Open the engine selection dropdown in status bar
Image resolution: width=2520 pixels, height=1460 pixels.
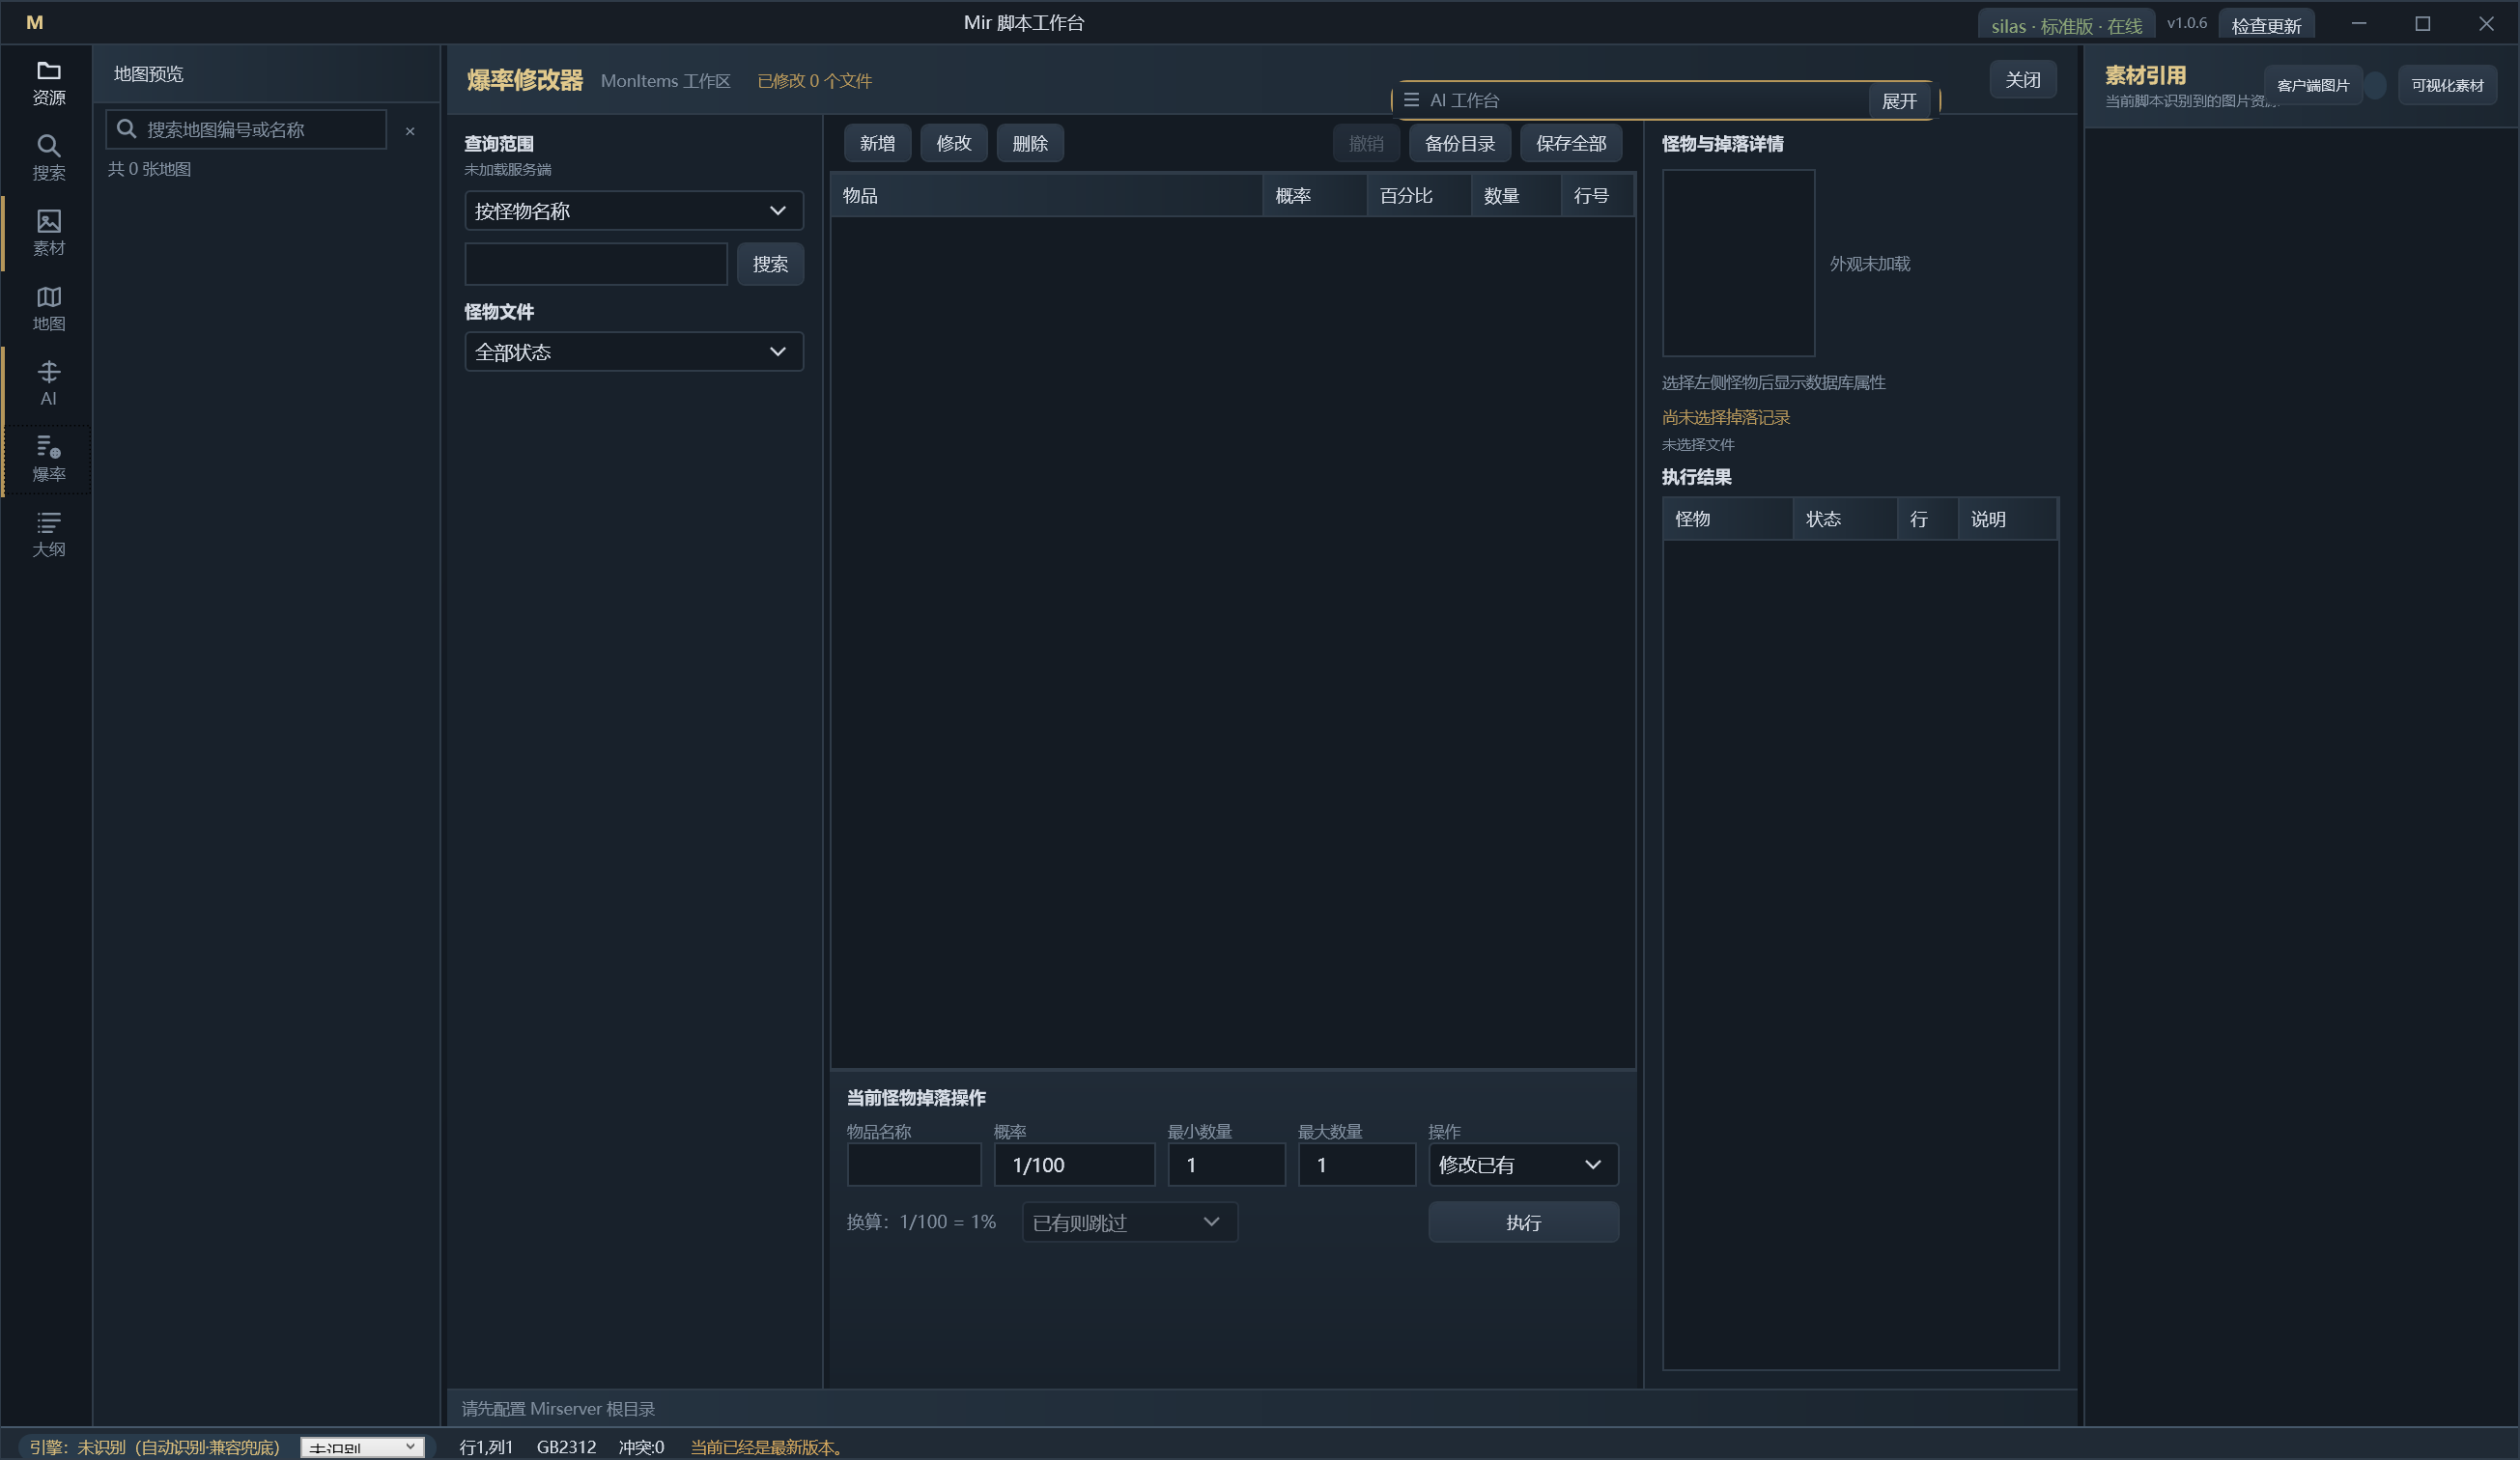point(362,1447)
